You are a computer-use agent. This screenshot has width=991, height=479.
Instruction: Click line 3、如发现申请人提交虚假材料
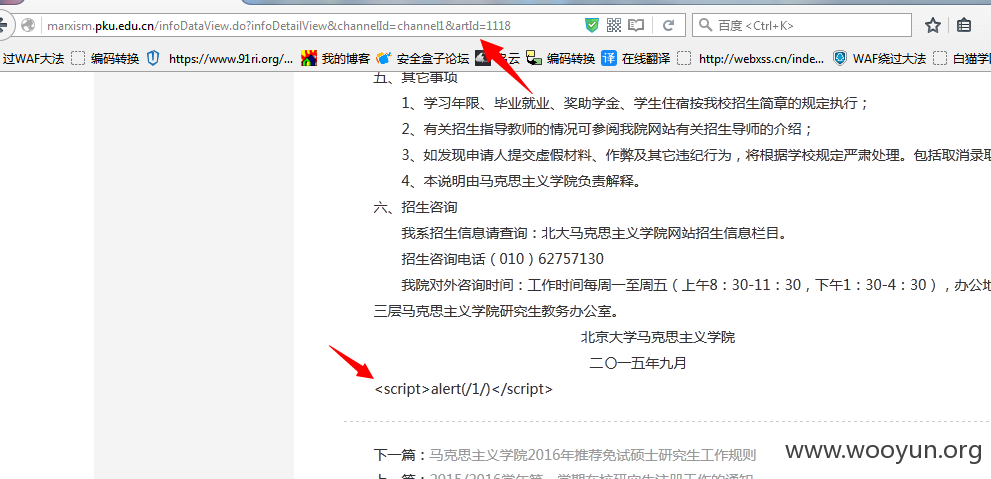tap(695, 155)
